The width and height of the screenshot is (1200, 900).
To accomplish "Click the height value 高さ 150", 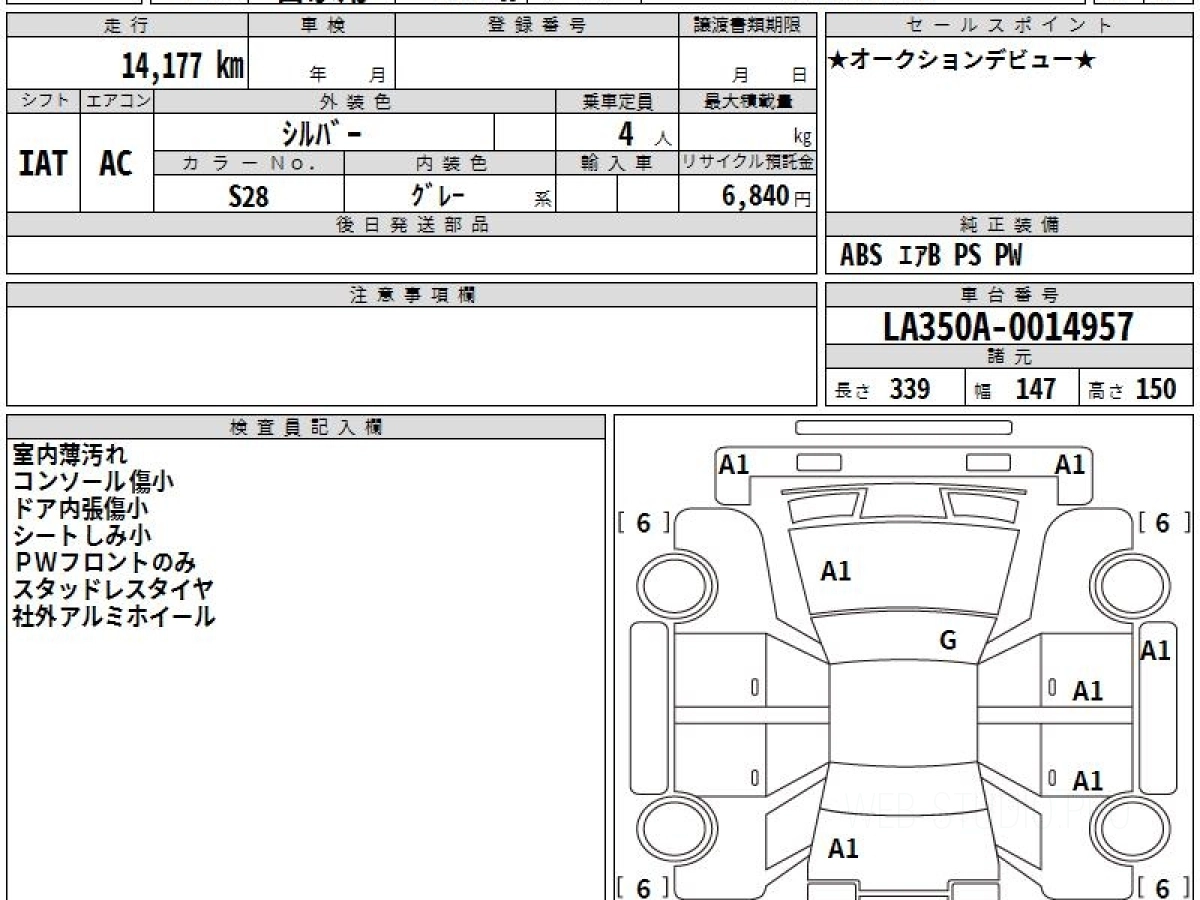I will tap(1133, 389).
